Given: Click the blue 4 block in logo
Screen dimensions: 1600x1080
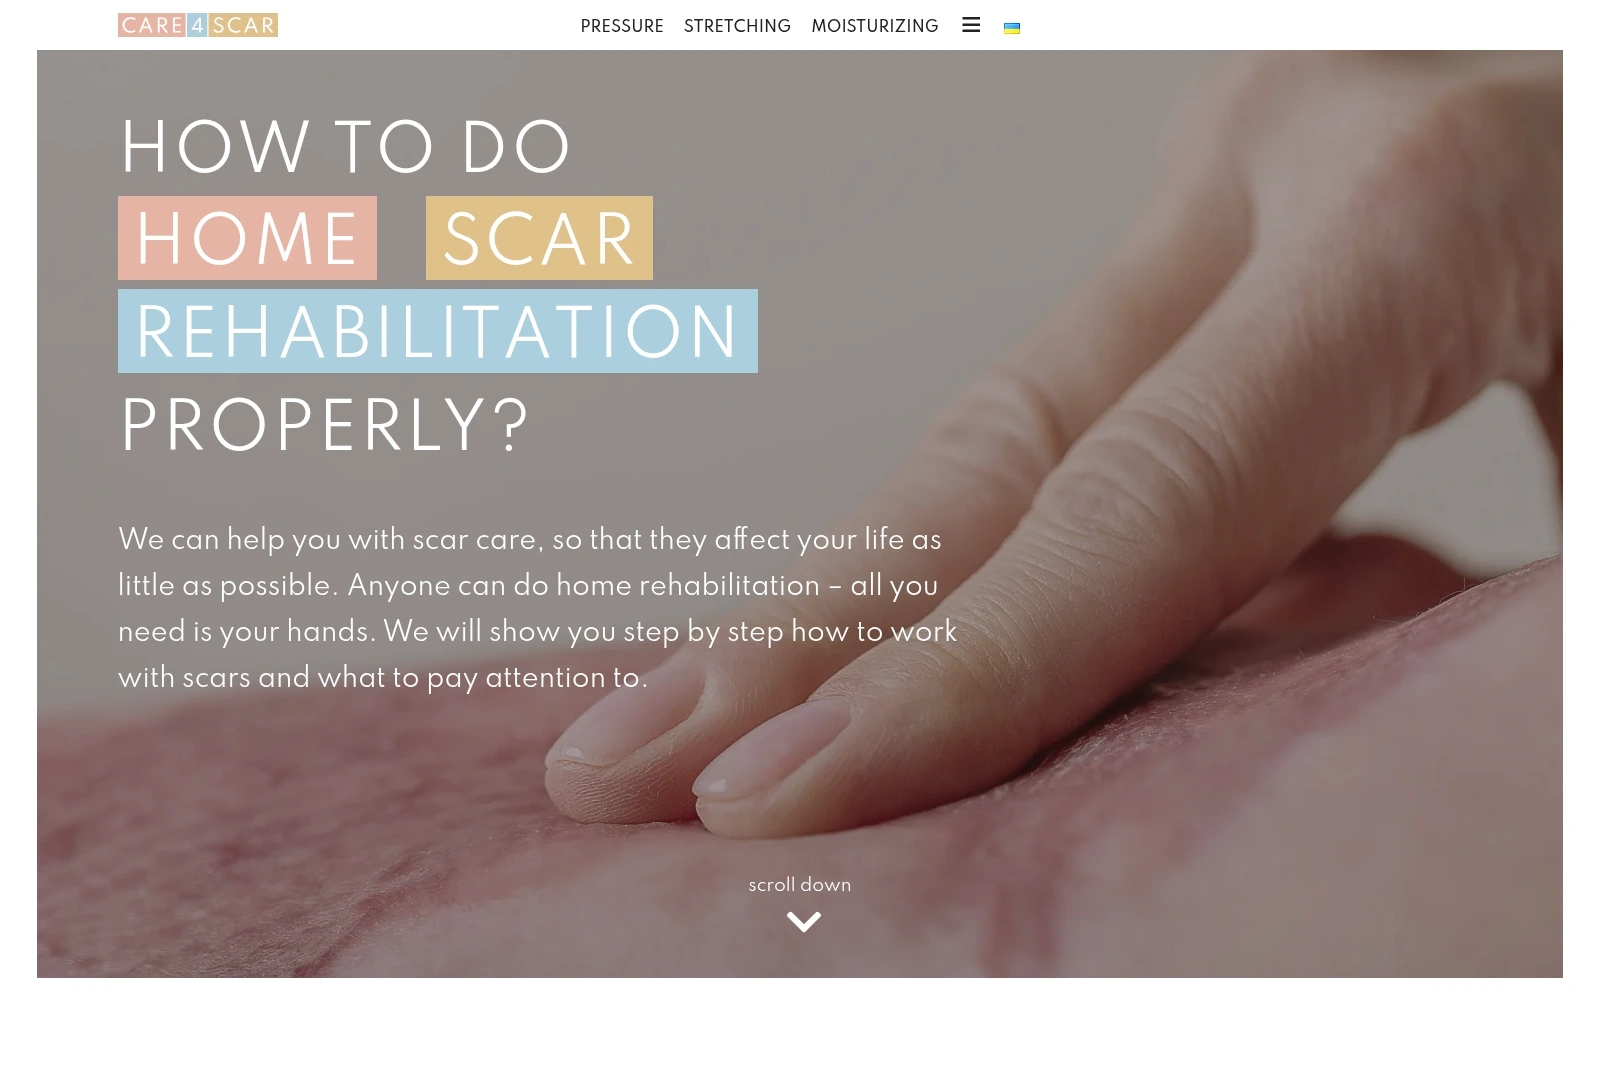Looking at the screenshot, I should point(197,25).
